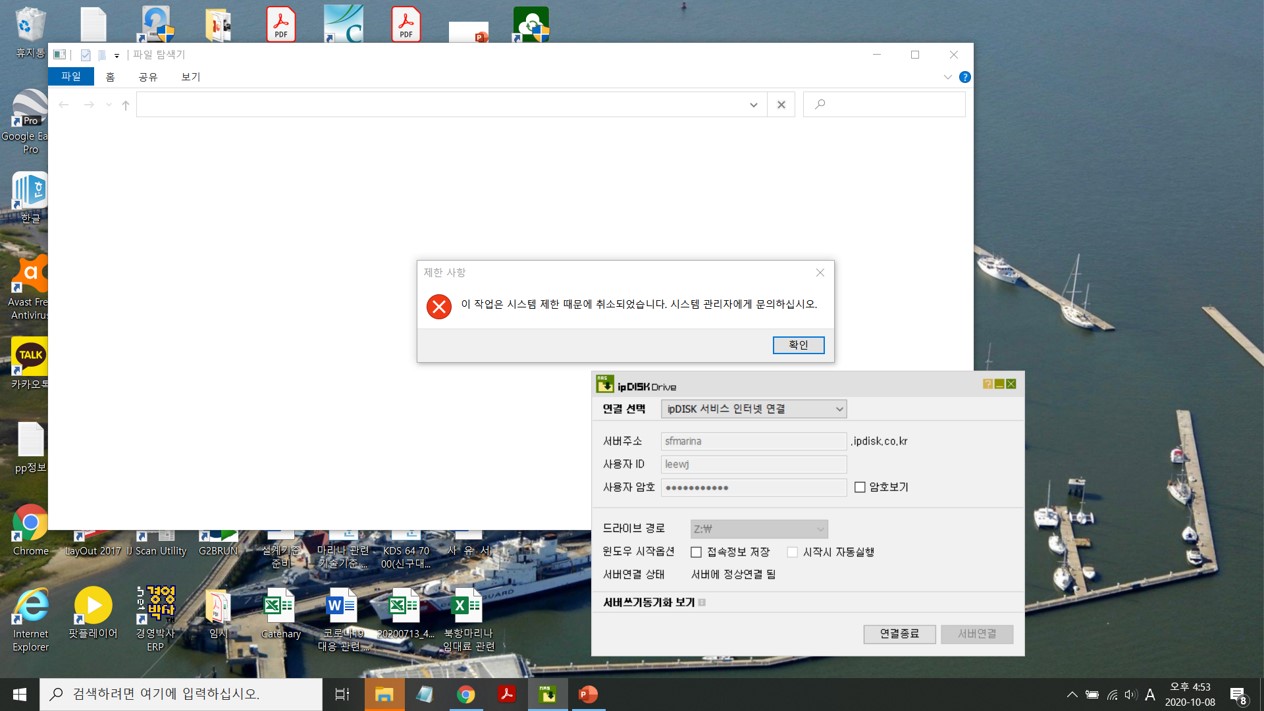The height and width of the screenshot is (711, 1264).
Task: Open the 공유 ribbon tab
Action: [148, 77]
